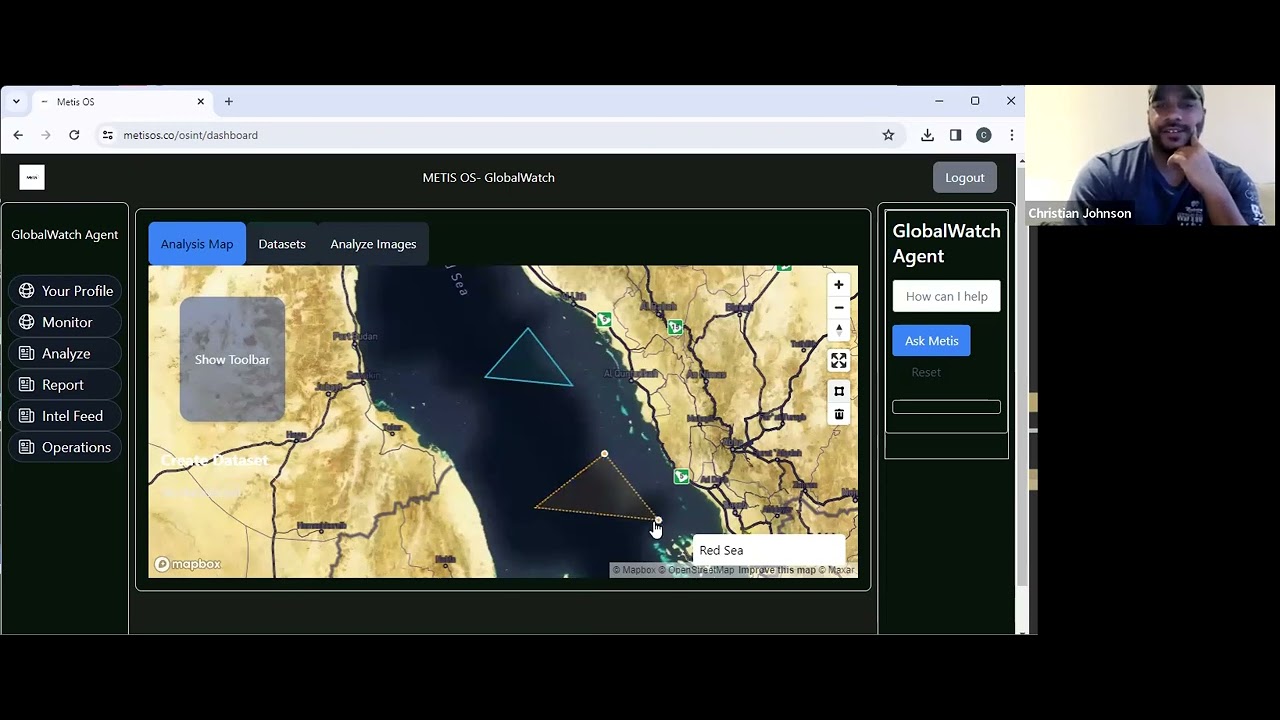Reload the browser page
Viewport: 1280px width, 720px height.
point(74,135)
